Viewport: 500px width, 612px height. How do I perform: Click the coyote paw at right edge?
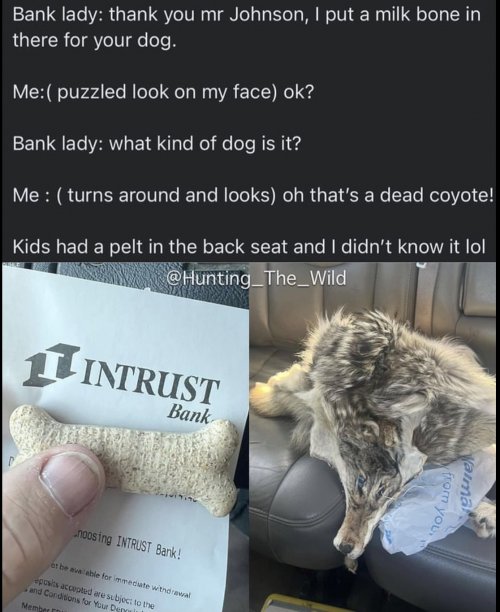pyautogui.click(x=484, y=519)
